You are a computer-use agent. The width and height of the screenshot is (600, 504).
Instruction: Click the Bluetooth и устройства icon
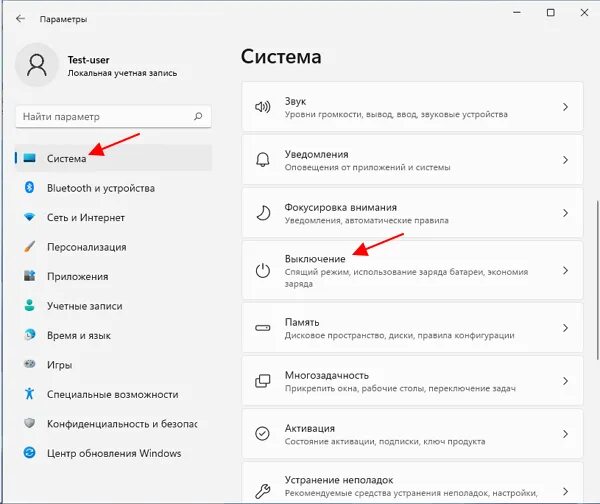[x=29, y=188]
